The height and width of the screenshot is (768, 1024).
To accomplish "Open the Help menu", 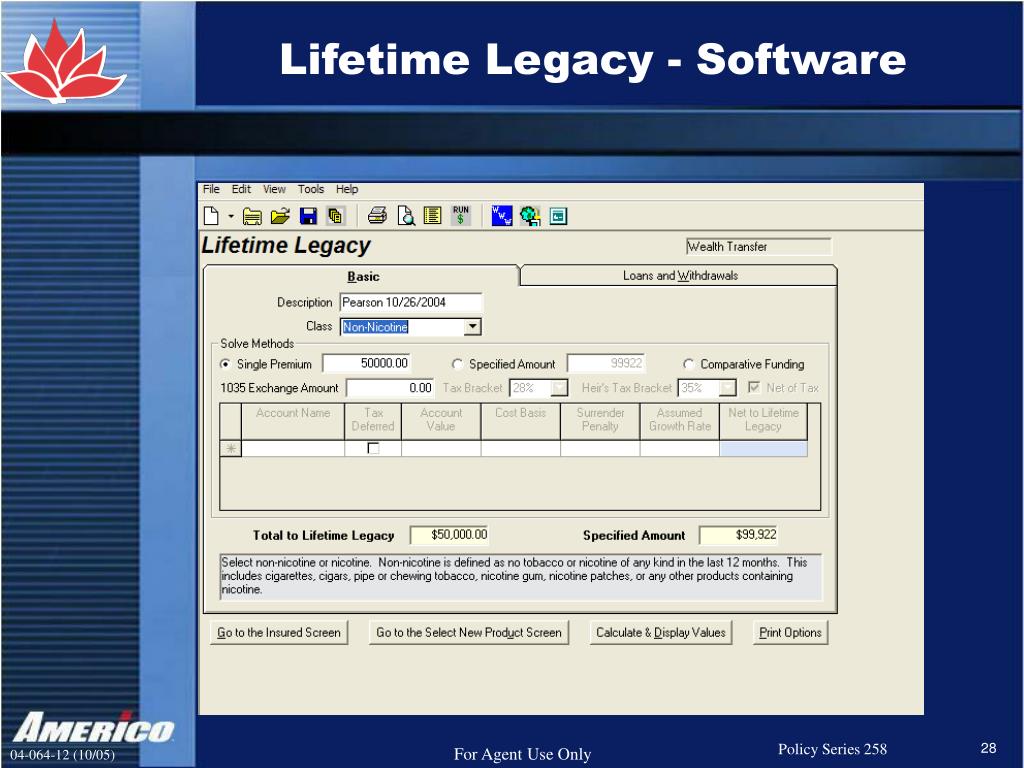I will tap(347, 189).
